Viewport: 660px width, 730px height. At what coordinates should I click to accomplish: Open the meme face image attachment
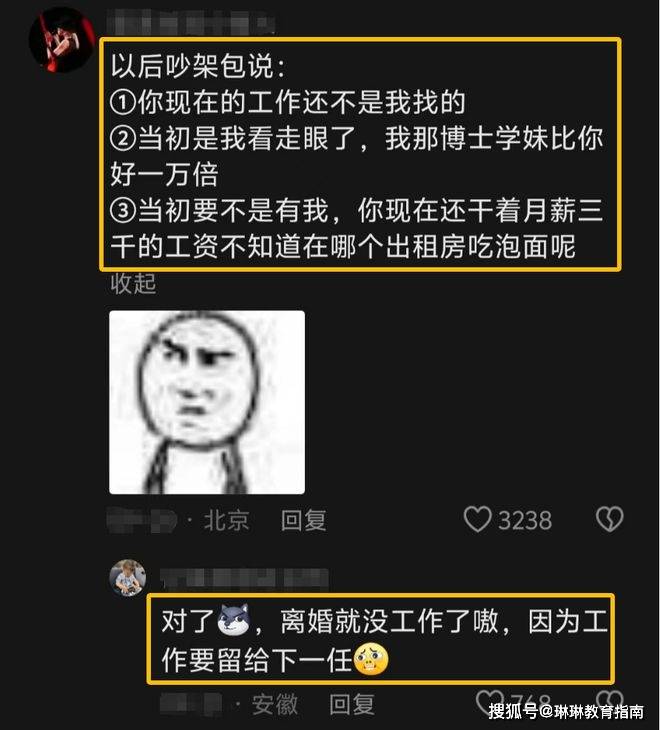(207, 402)
